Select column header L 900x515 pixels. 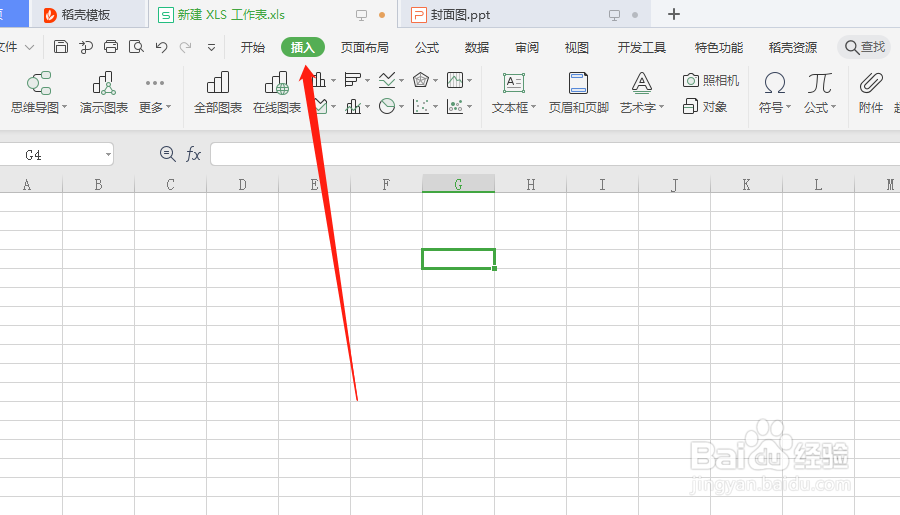coord(818,184)
